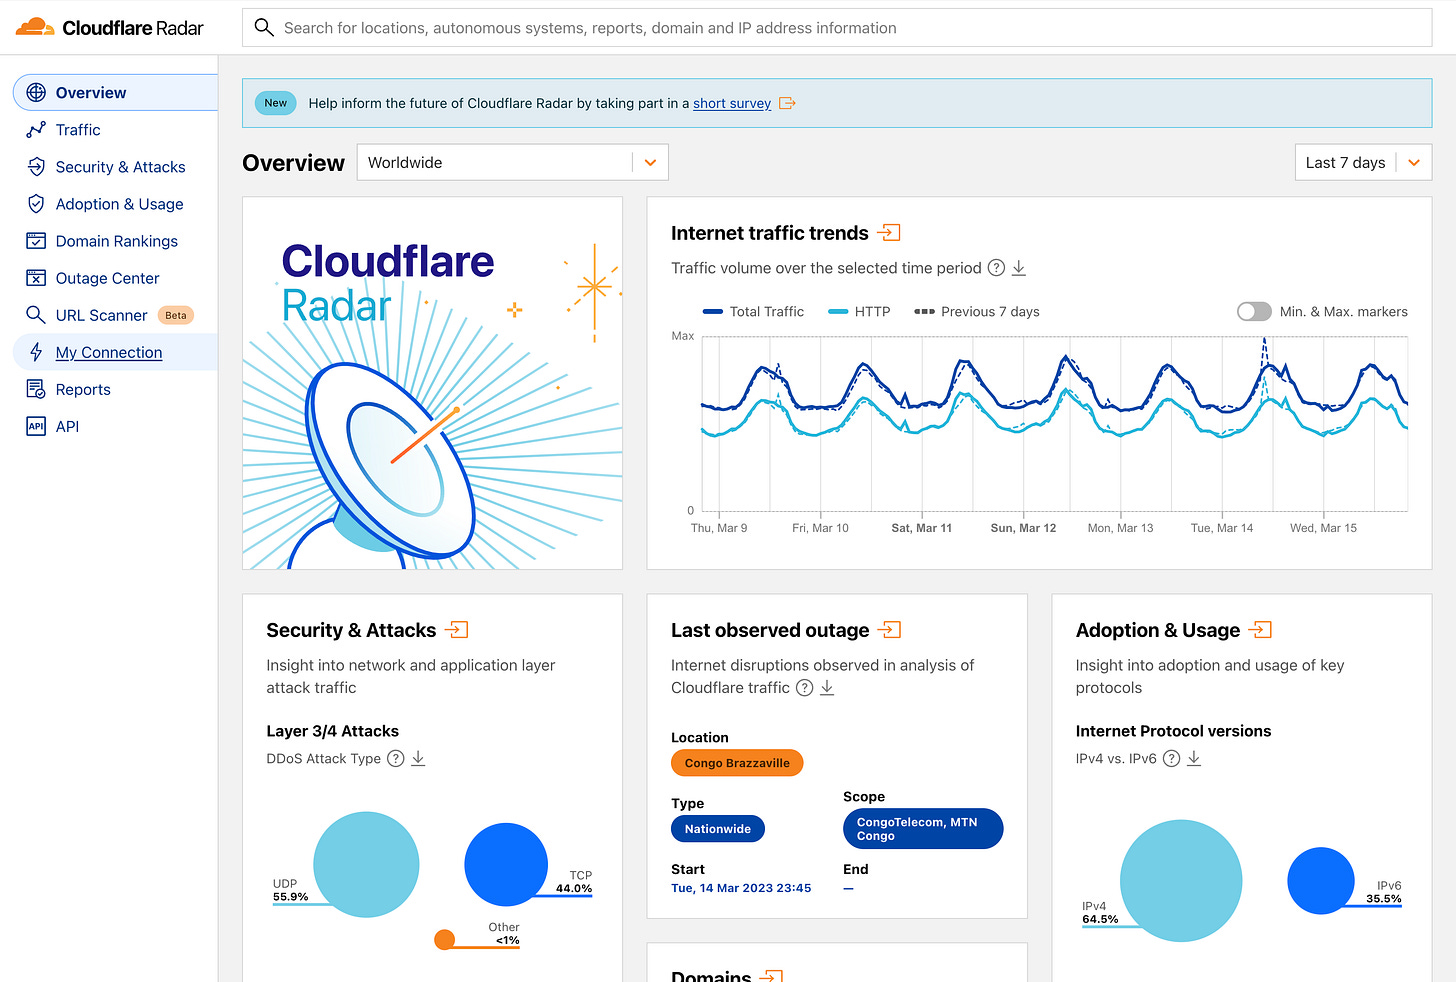Click the API icon in sidebar
This screenshot has width=1456, height=982.
pos(36,426)
